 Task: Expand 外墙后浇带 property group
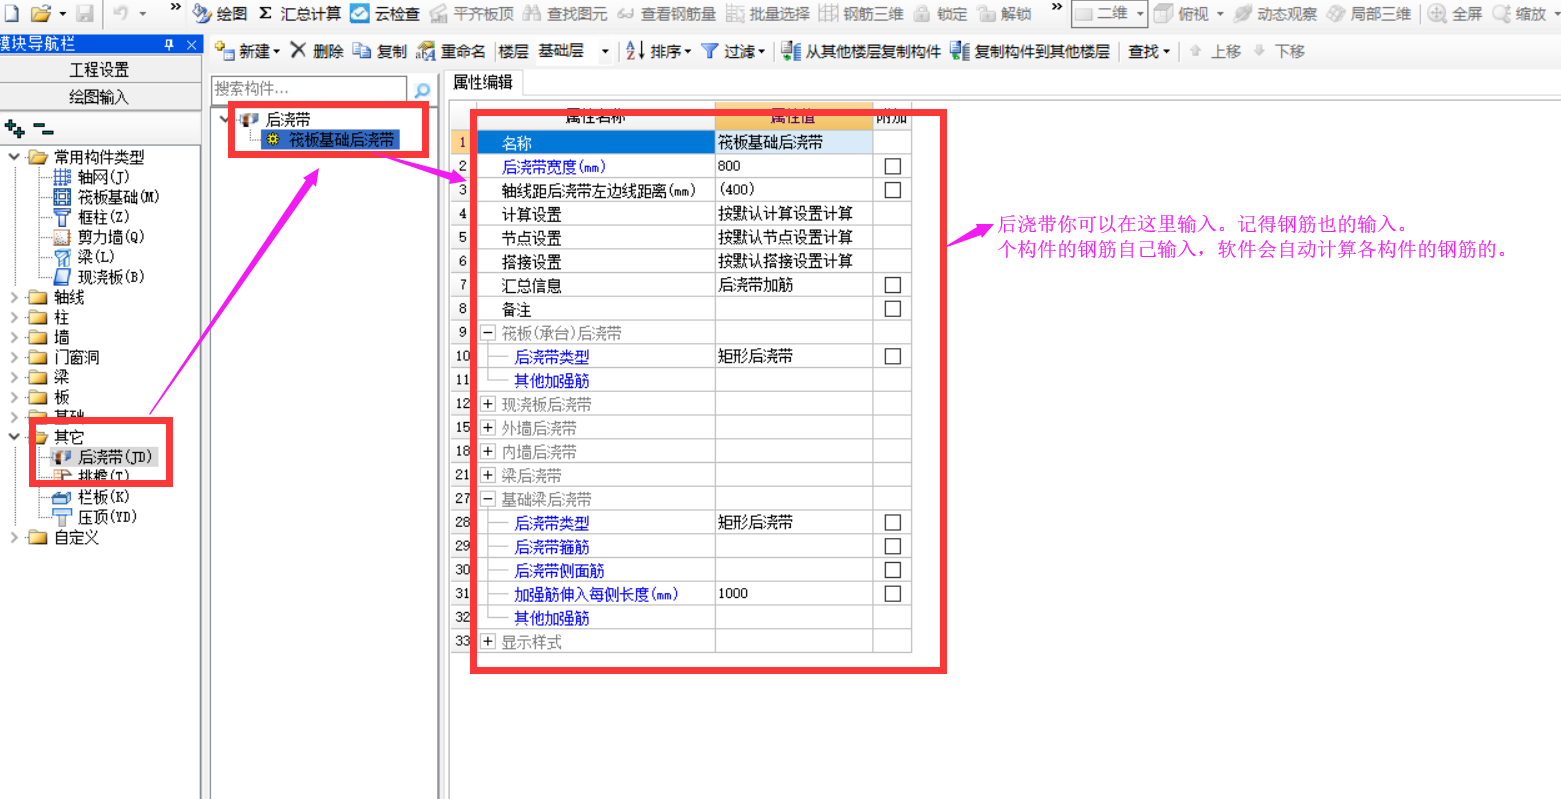[488, 428]
